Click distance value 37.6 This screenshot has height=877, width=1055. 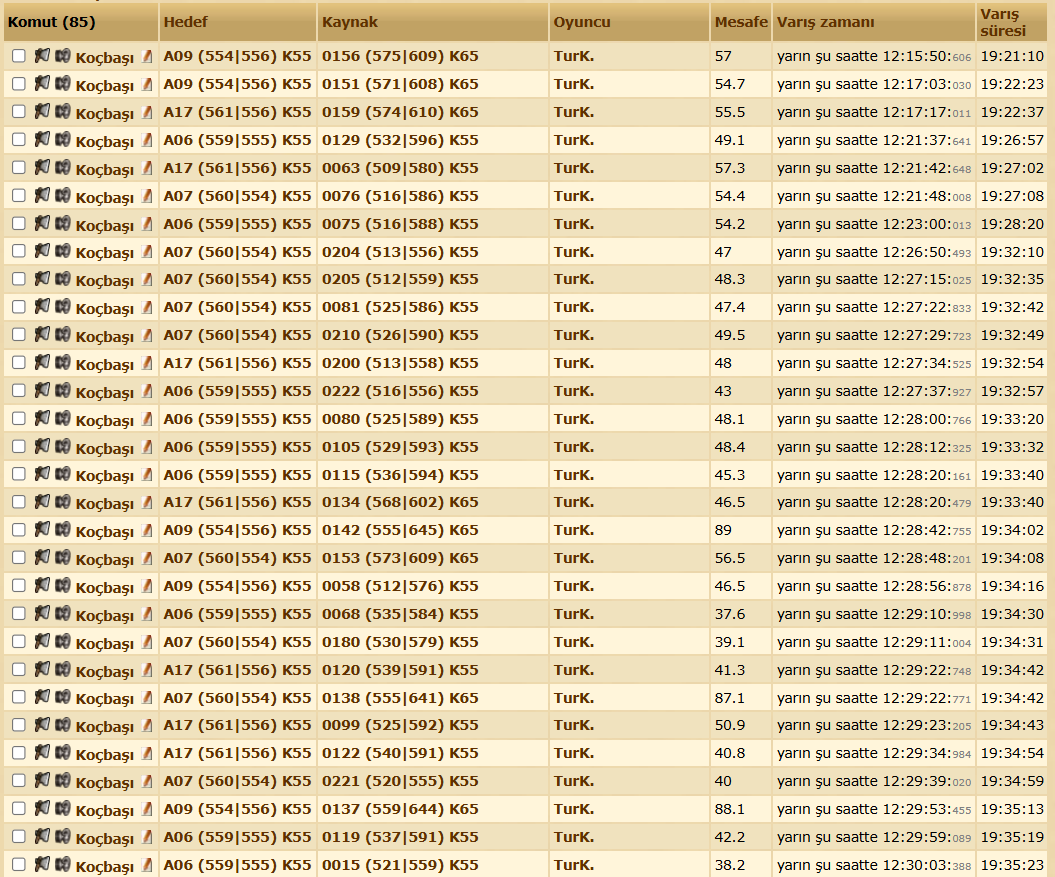pyautogui.click(x=730, y=614)
